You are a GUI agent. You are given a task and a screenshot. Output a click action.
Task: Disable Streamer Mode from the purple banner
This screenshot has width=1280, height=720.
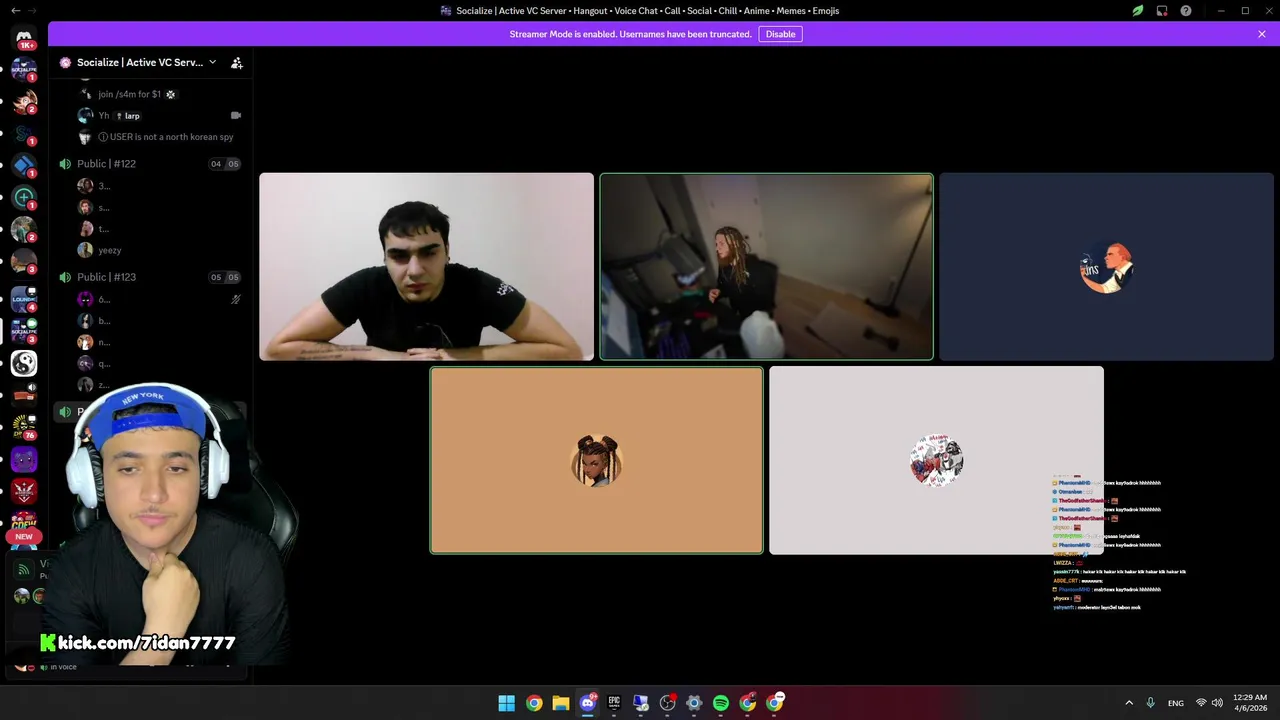tap(780, 34)
